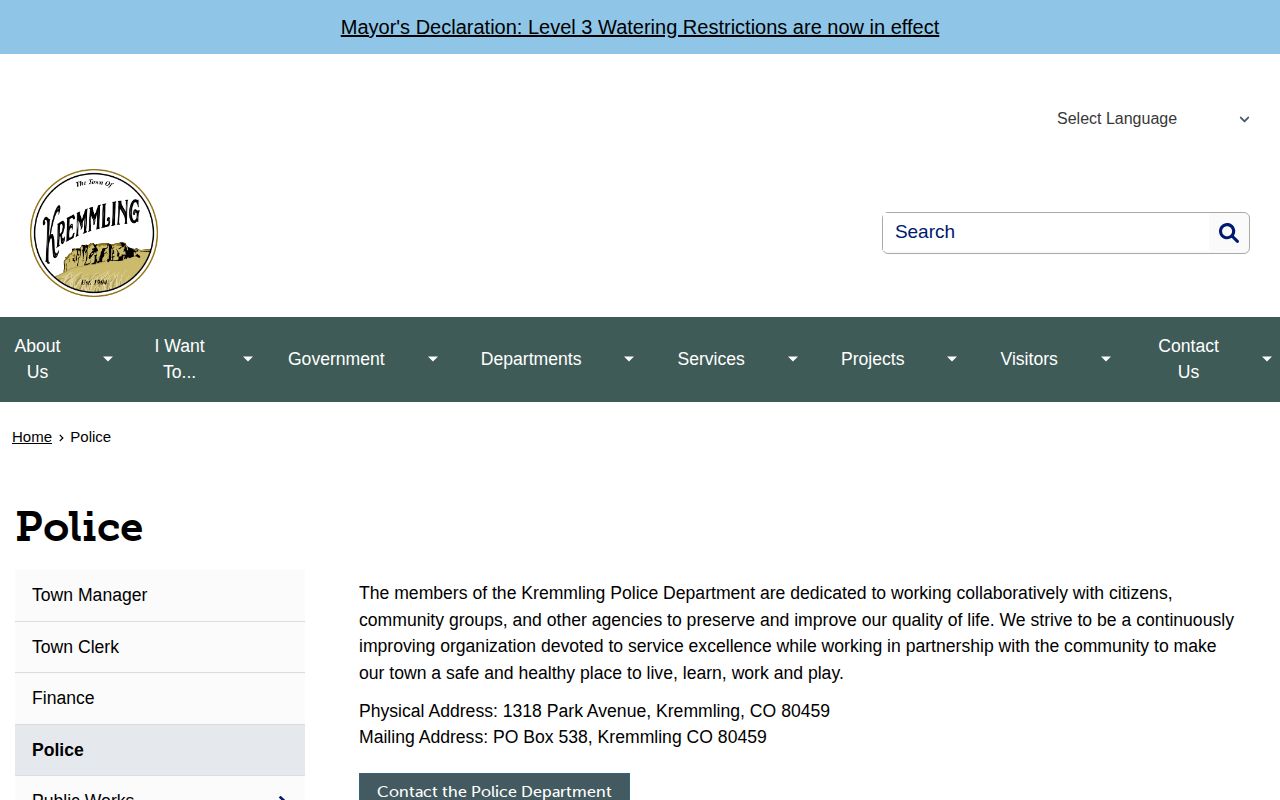Open Contact Us menu item

pyautogui.click(x=1188, y=359)
